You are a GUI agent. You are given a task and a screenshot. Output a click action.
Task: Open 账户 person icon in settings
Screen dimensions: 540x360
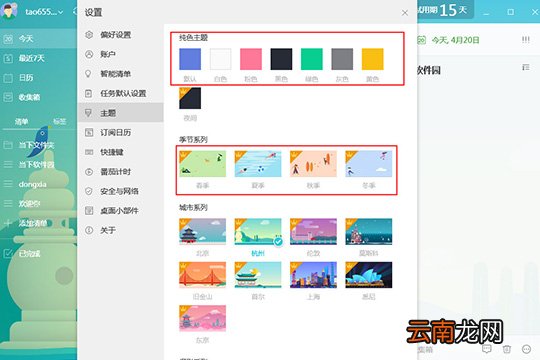[x=89, y=54]
